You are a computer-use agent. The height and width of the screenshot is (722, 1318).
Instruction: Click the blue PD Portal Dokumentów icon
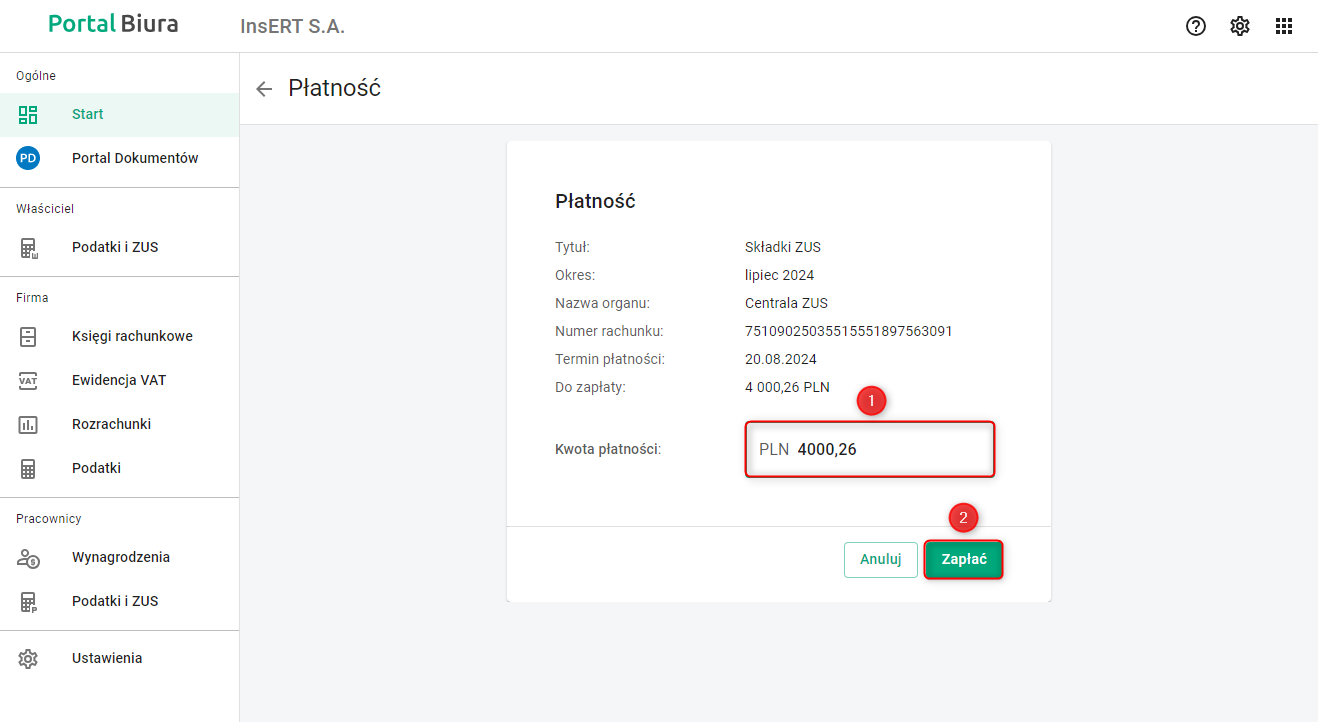coord(28,158)
